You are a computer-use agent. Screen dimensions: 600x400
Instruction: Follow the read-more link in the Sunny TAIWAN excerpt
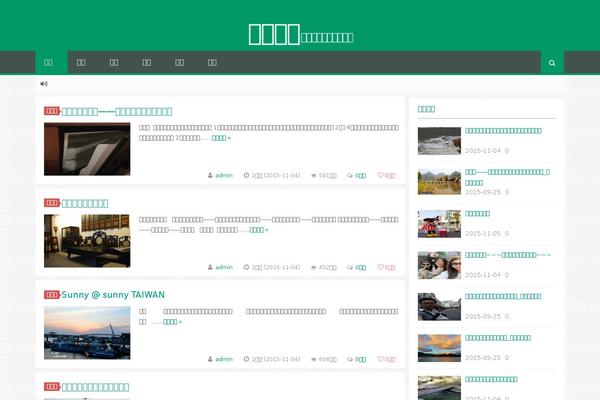(x=172, y=322)
